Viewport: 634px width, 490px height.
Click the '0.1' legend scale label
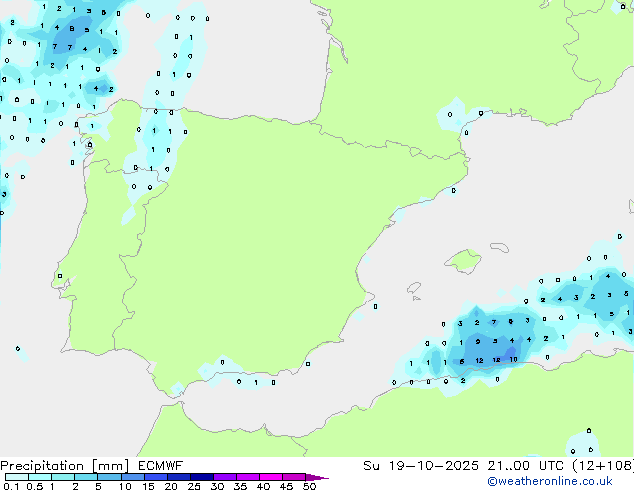point(11,486)
